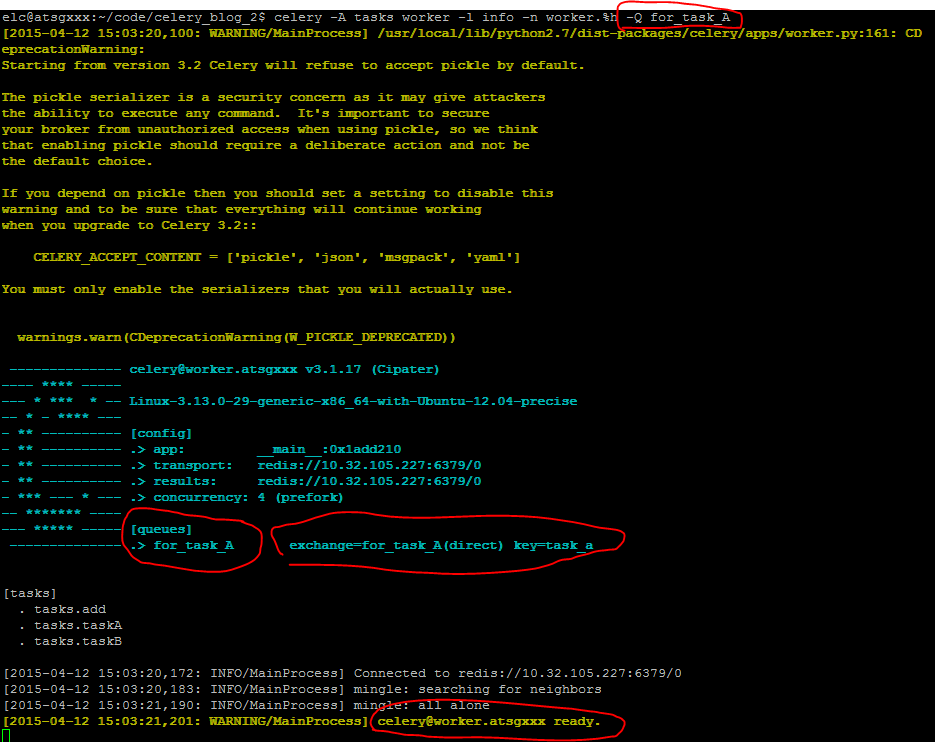Screen dimensions: 935x742
Task: Click the '15:03:21,201: WARNING/MainProcess' log prefix
Action: (185, 722)
